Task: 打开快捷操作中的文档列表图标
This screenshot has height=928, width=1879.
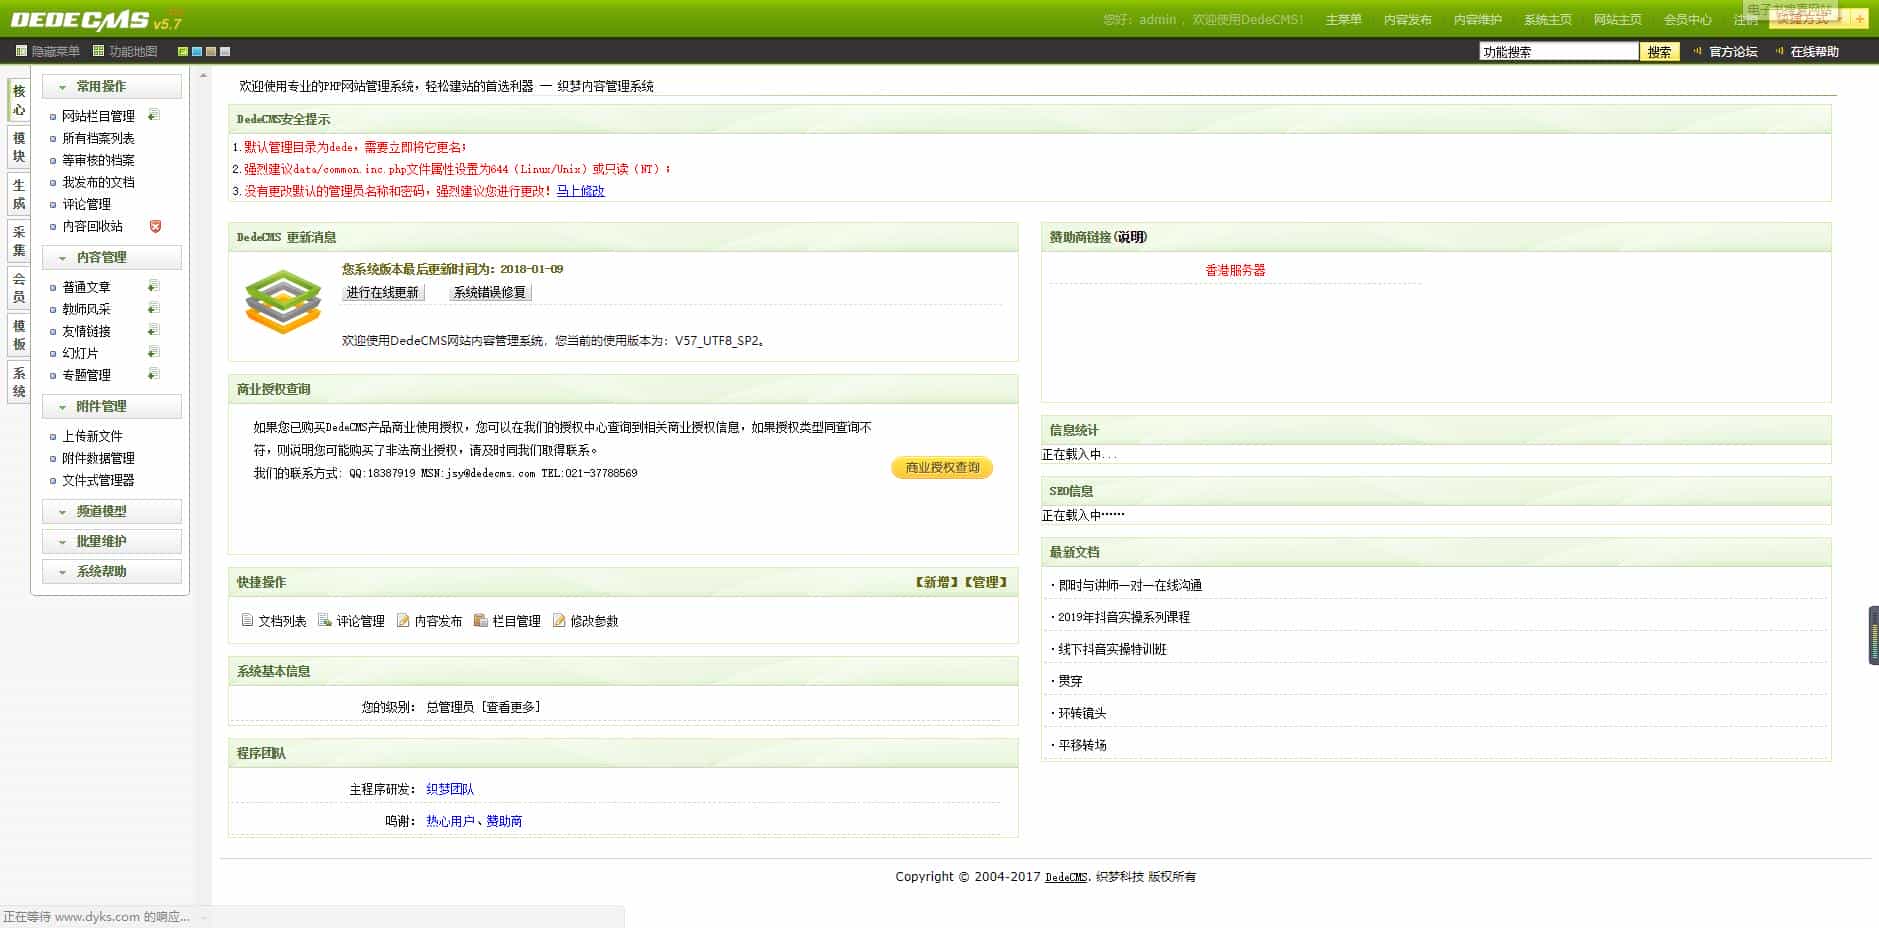Action: 247,620
